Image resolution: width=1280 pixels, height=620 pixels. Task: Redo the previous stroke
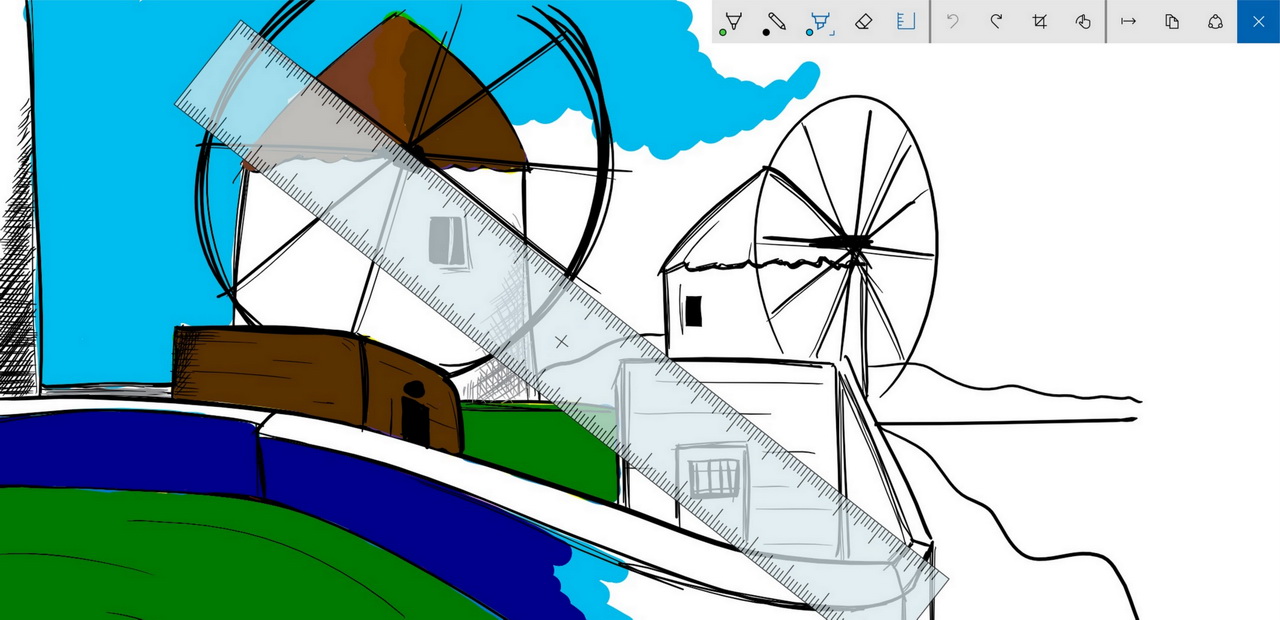[x=996, y=21]
